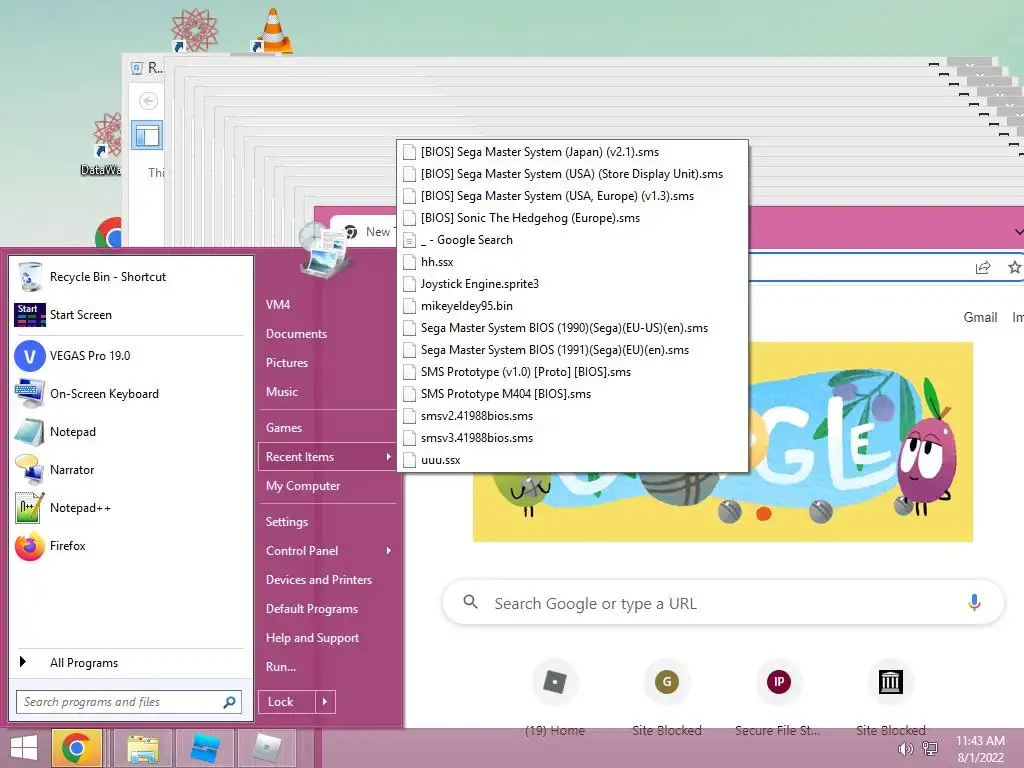Click the back arrow in Explorer window

148,101
